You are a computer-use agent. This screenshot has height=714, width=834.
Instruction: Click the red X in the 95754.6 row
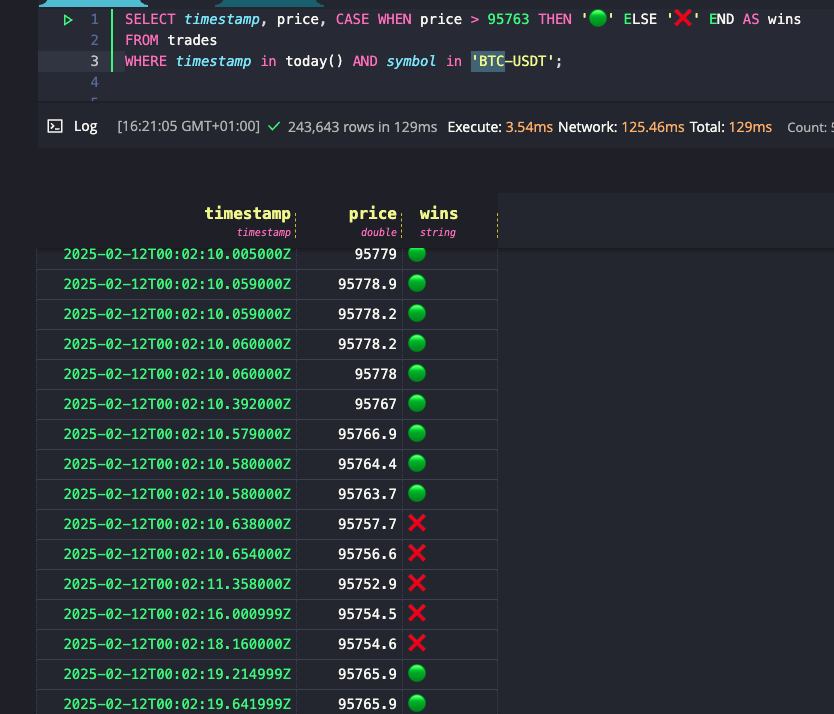pos(417,643)
